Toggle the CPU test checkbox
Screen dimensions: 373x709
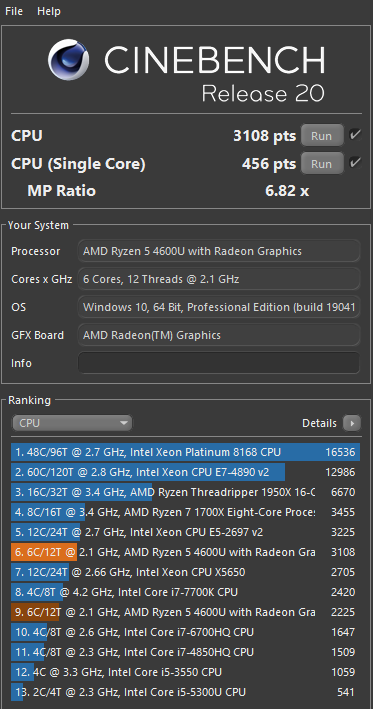click(x=355, y=135)
